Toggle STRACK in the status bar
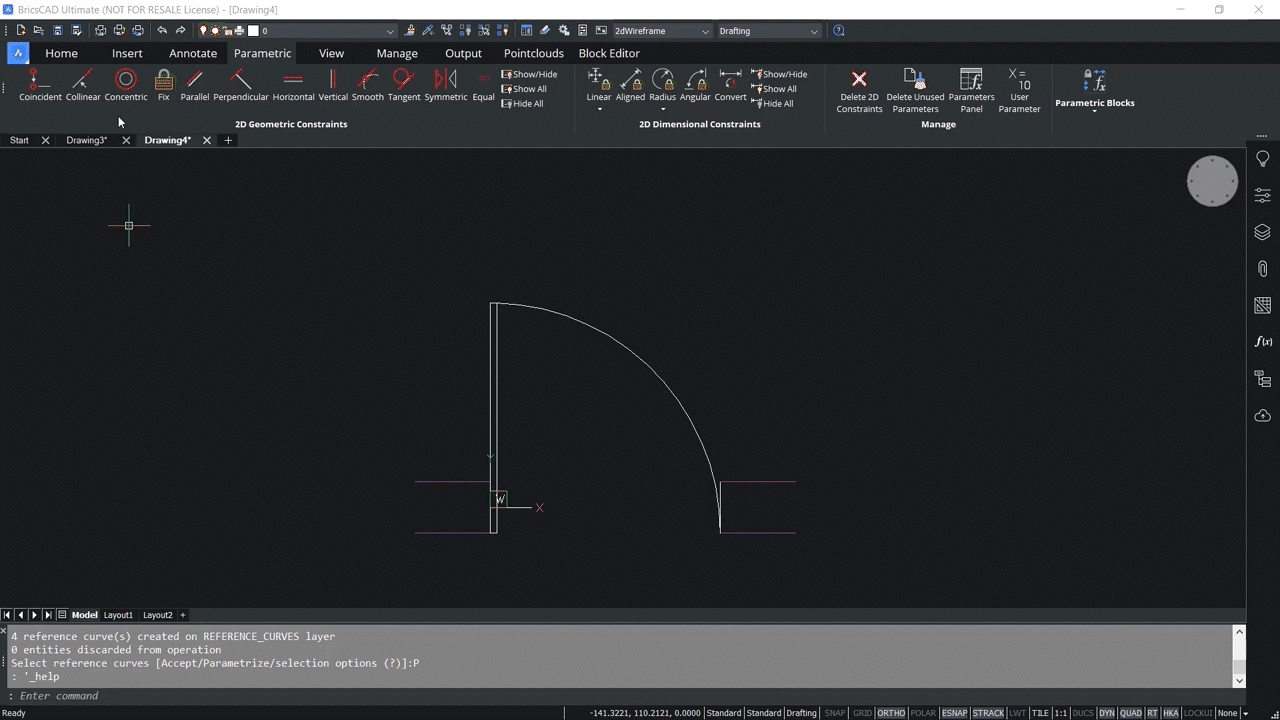Viewport: 1280px width, 720px height. point(988,713)
